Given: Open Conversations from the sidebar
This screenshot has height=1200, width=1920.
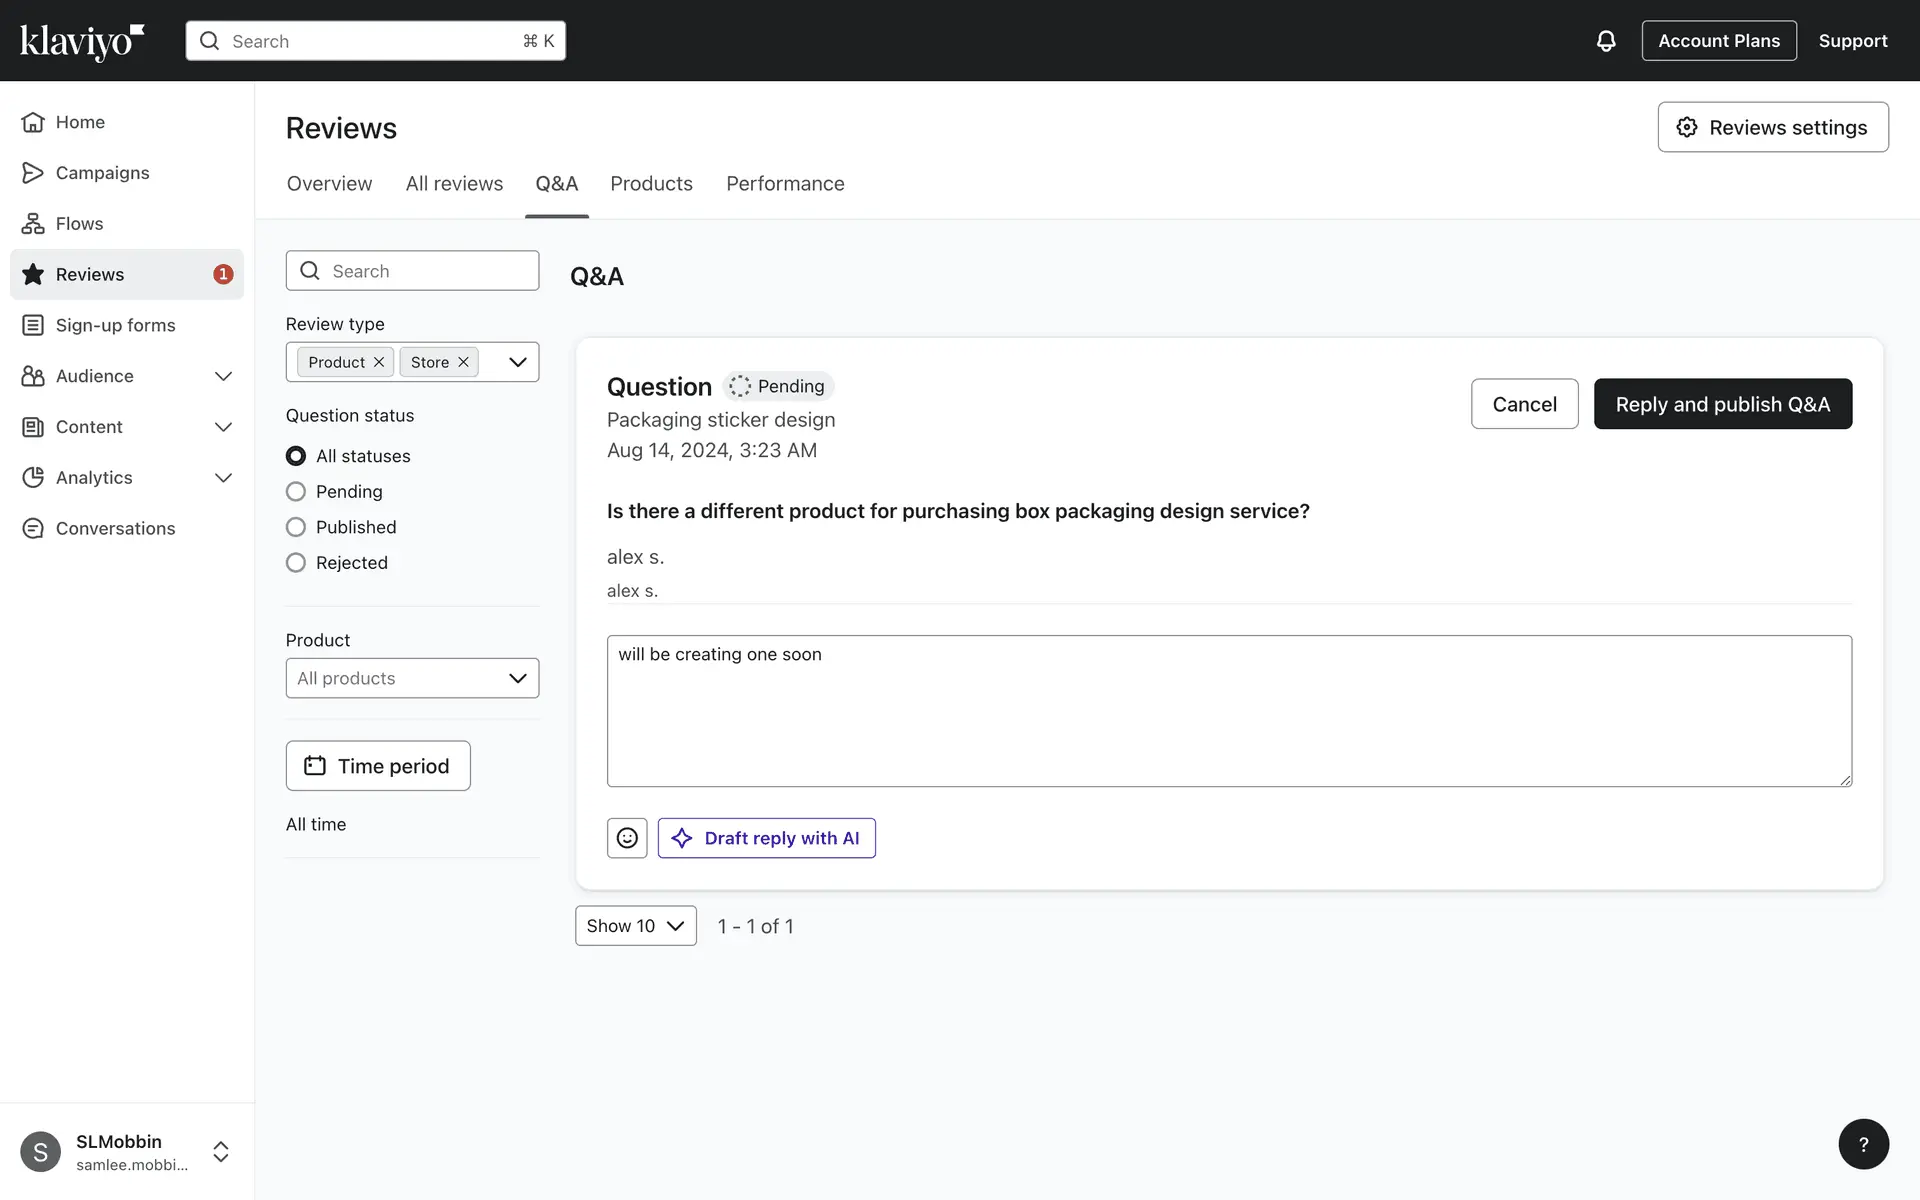Looking at the screenshot, I should (x=115, y=528).
